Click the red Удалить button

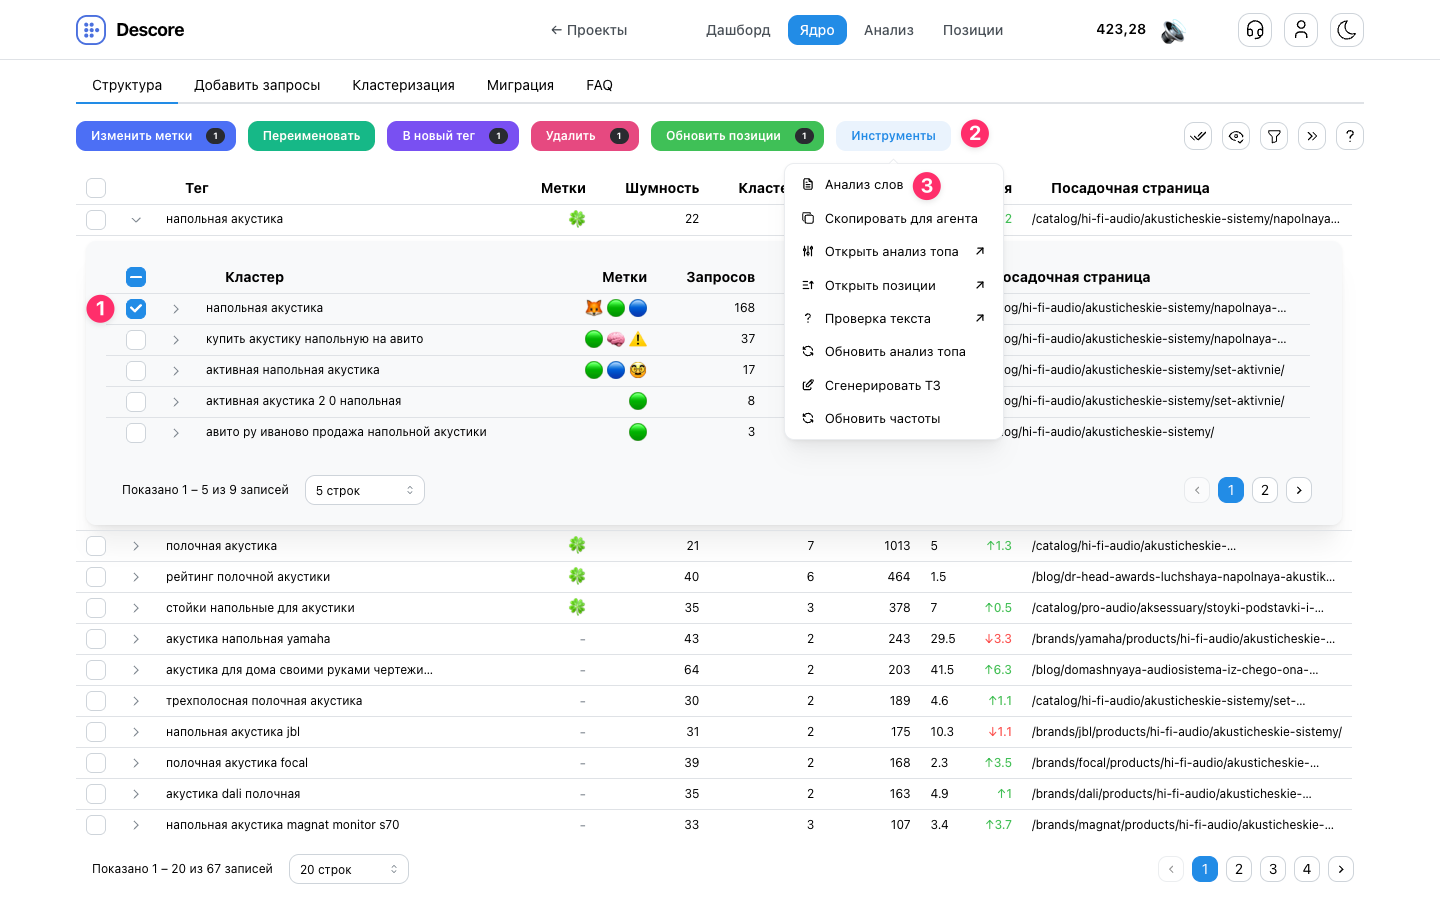click(585, 136)
